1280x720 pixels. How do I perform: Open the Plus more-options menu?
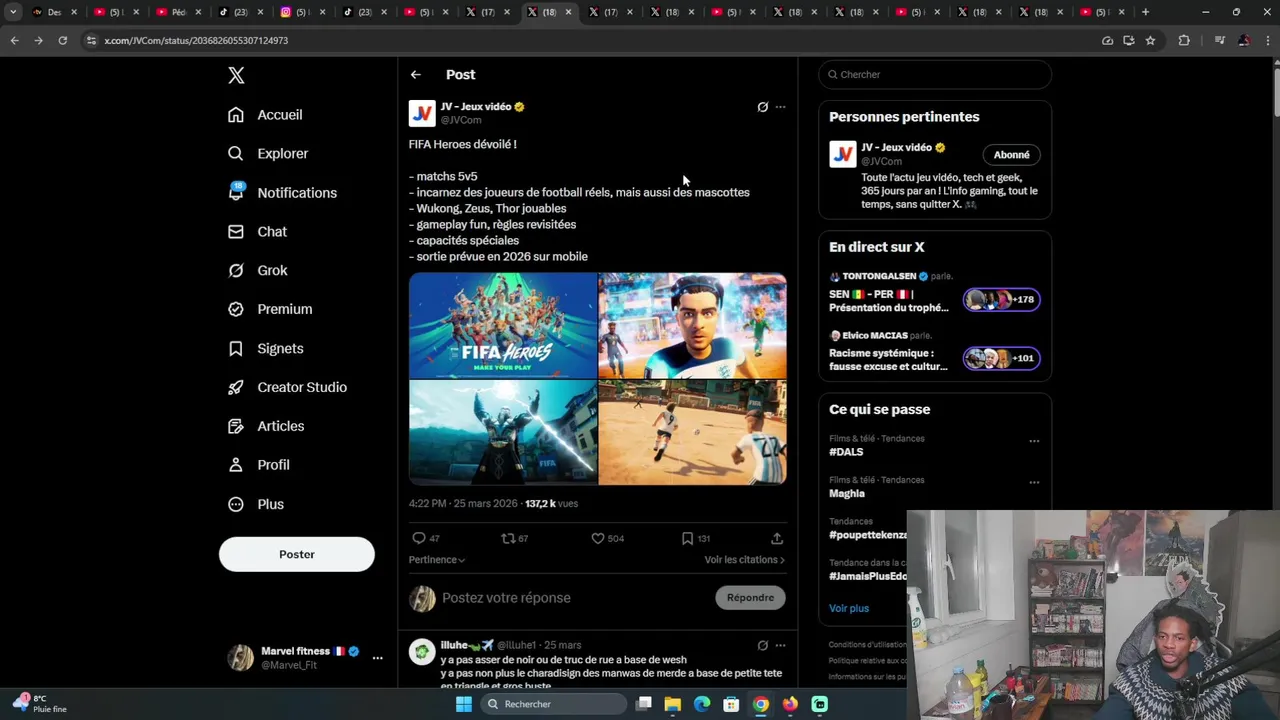click(x=256, y=505)
